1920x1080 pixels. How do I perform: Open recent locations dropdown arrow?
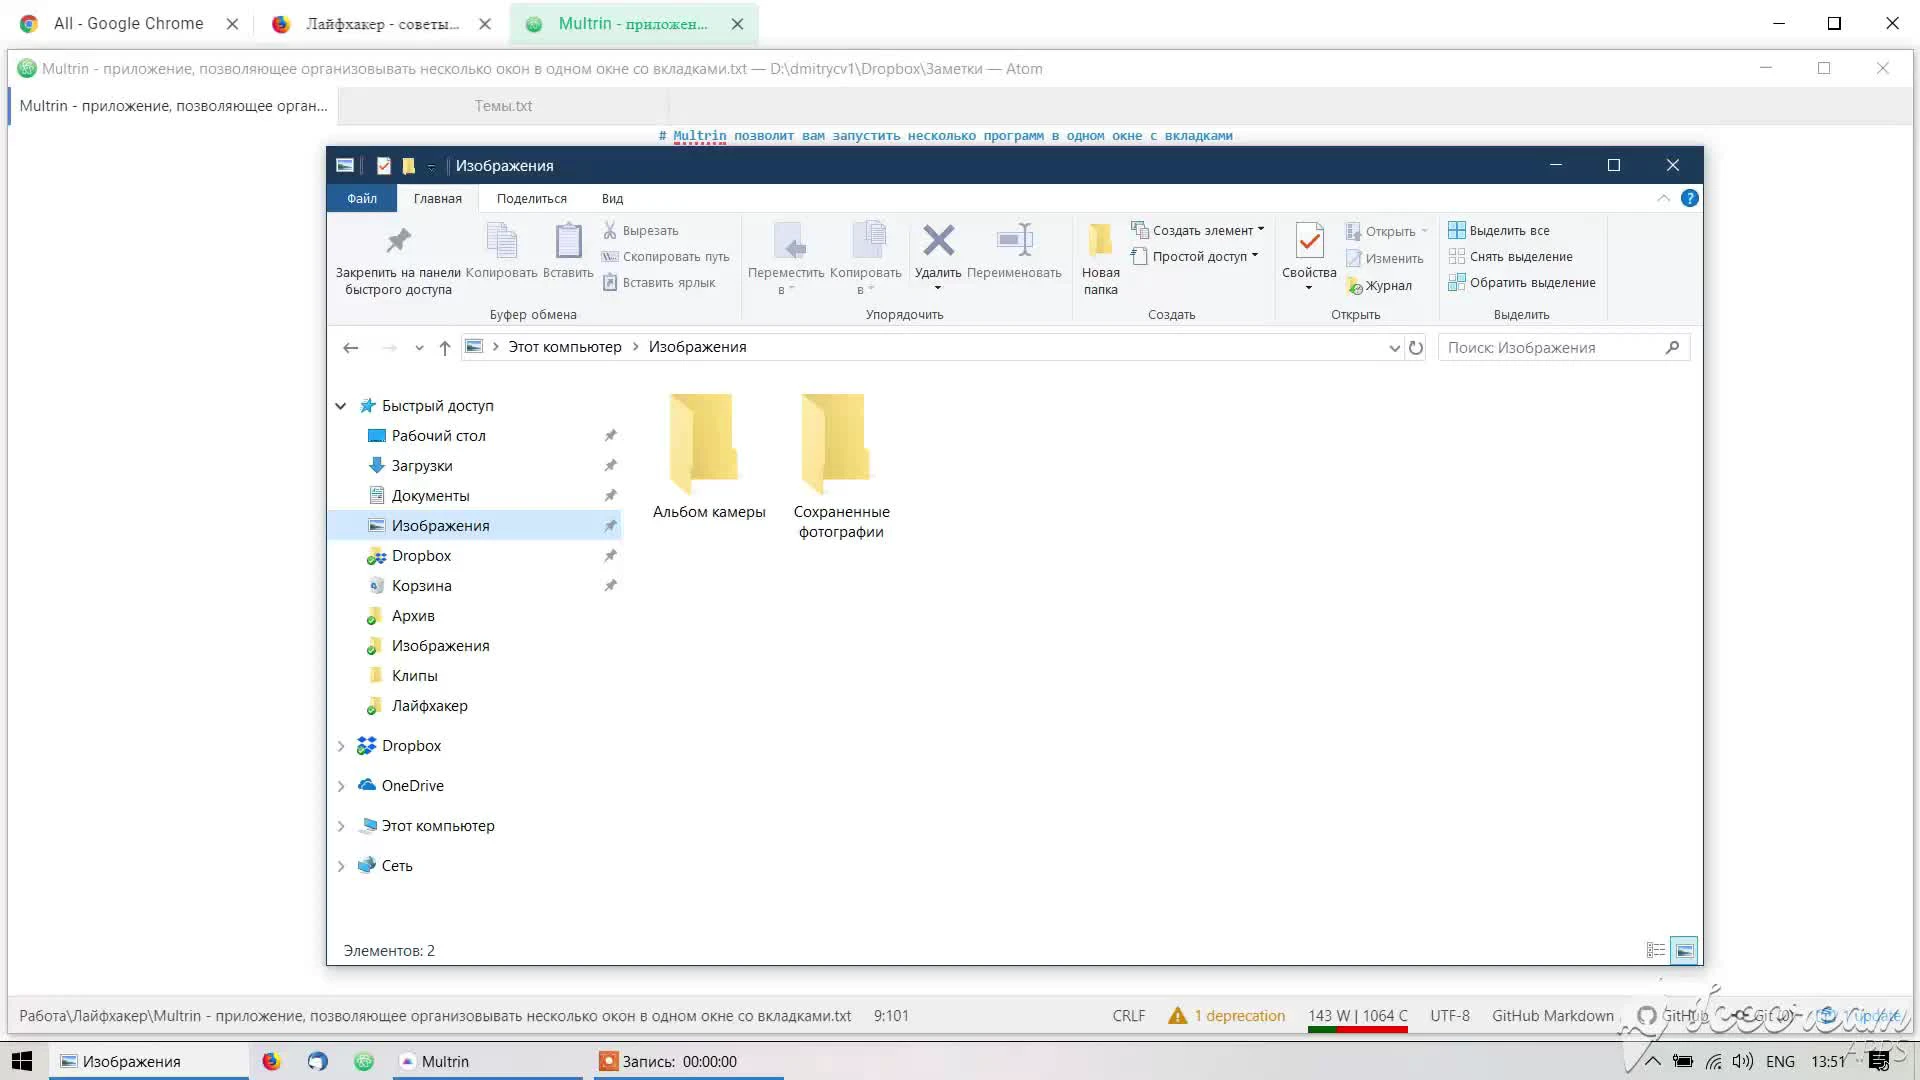(x=419, y=348)
